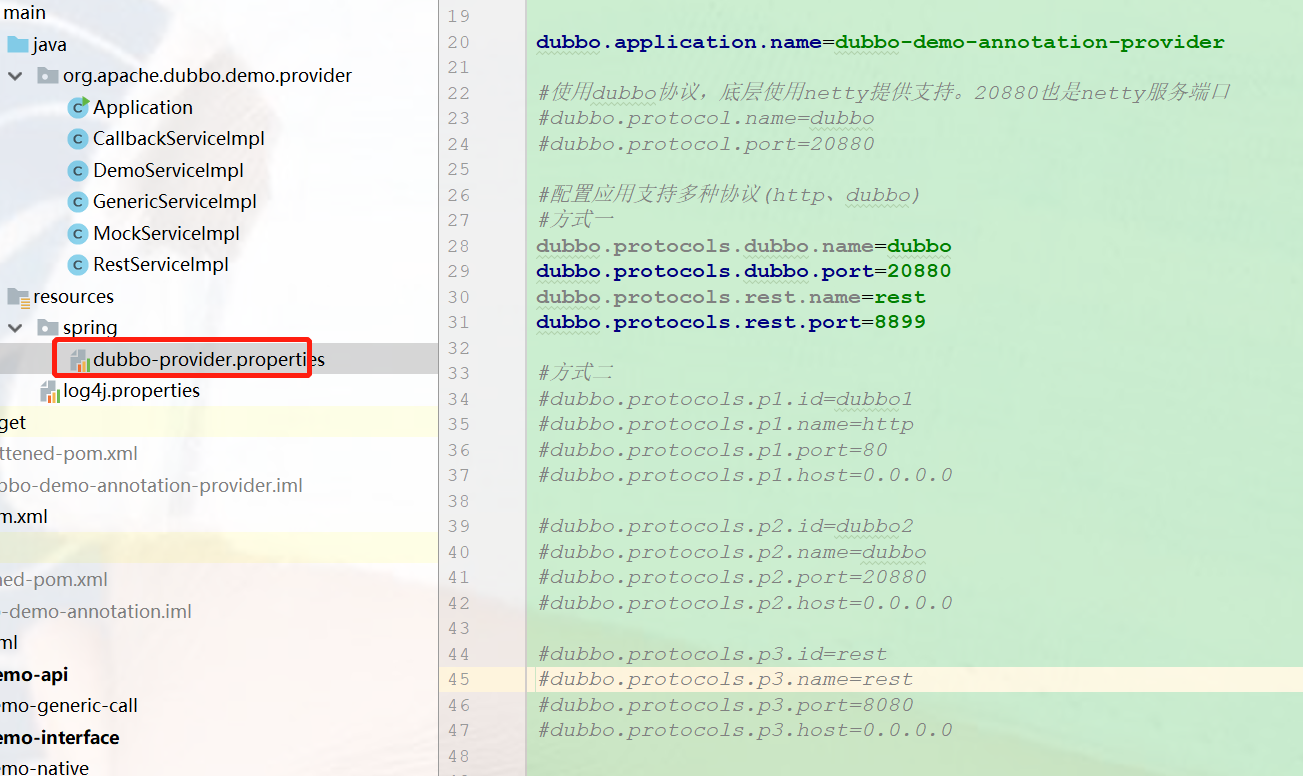The image size is (1303, 776).
Task: Click the dubbo.protocols.p2.port=20880 comment
Action: click(x=732, y=577)
